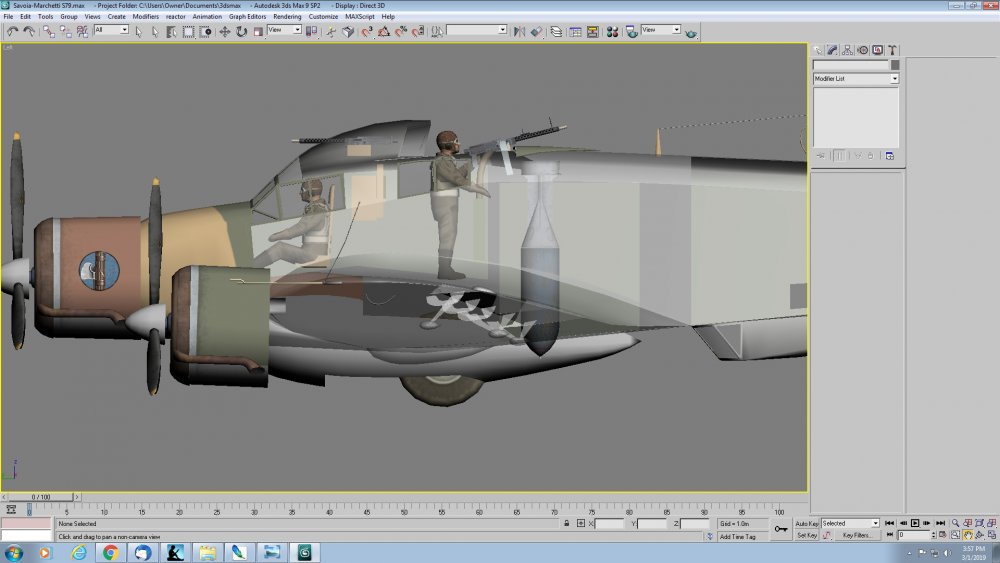
Task: Open the Schematic View icon
Action: (x=592, y=31)
